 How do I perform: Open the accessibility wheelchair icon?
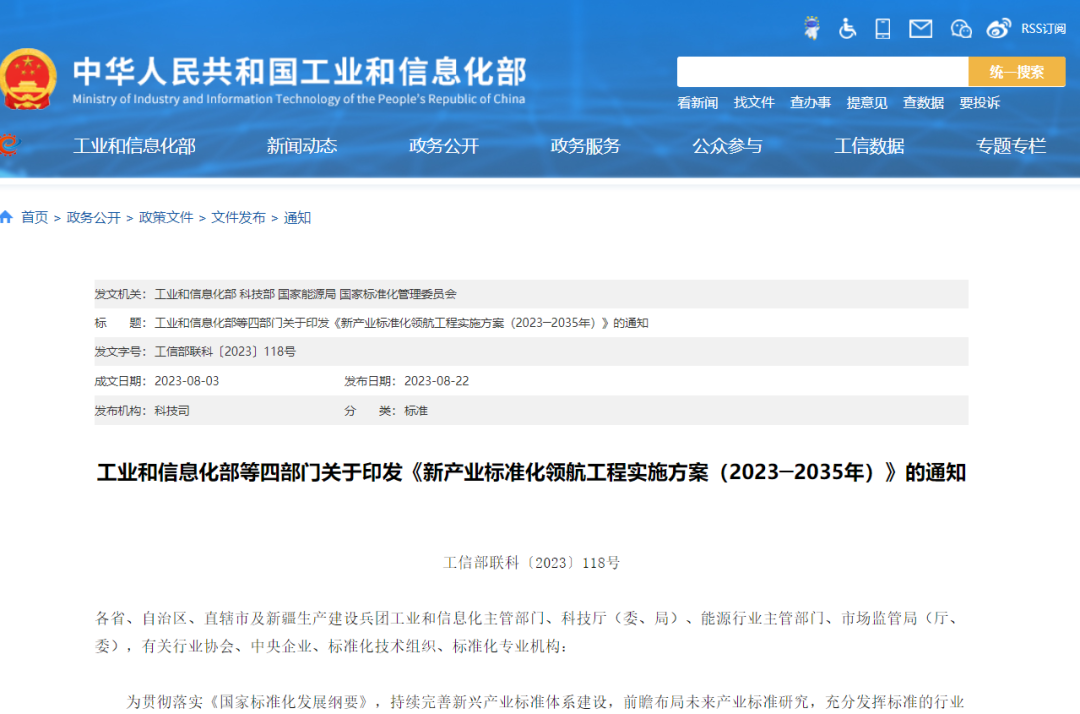[847, 28]
